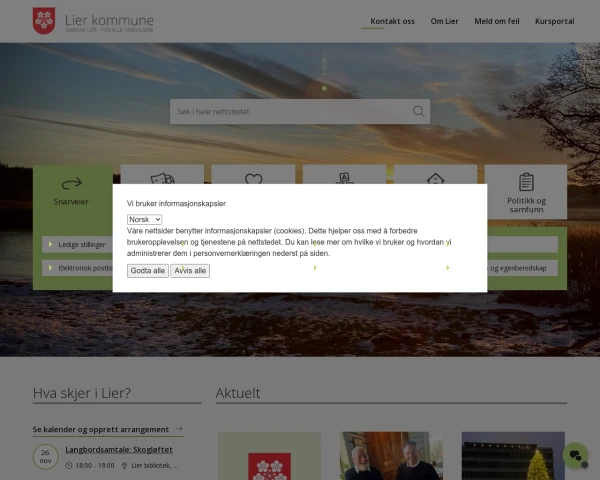
Task: Open Langbordsamtale: Skogløftet event link
Action: click(x=119, y=449)
